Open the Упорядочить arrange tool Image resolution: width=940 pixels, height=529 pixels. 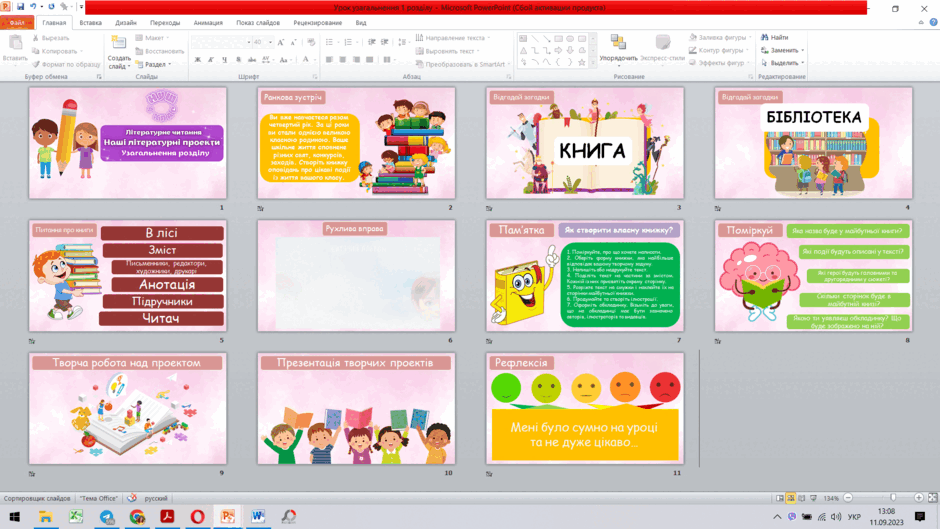pos(618,48)
